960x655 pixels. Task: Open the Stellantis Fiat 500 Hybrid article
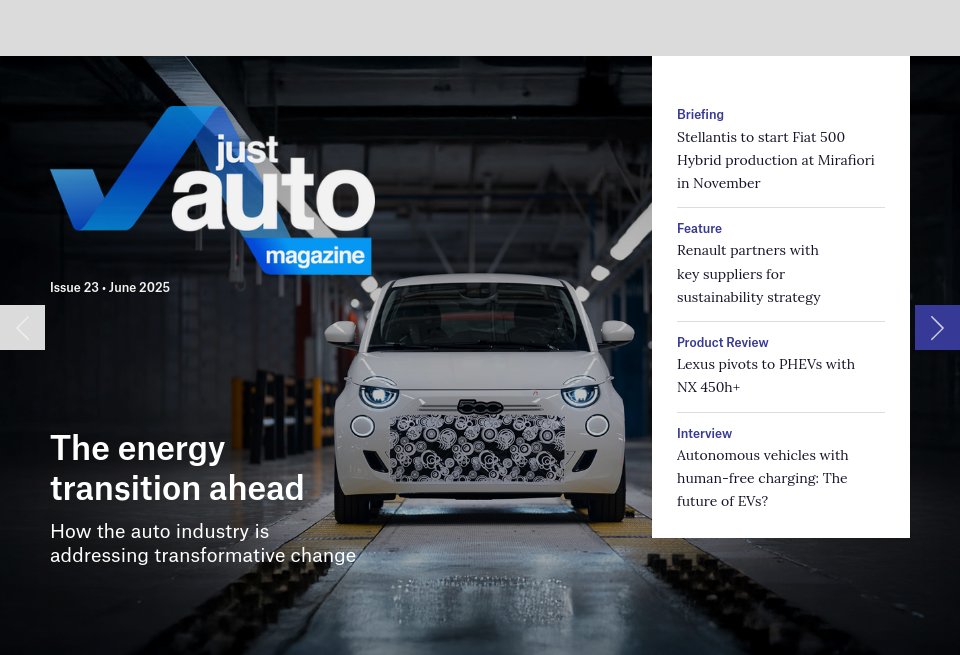[x=775, y=160]
